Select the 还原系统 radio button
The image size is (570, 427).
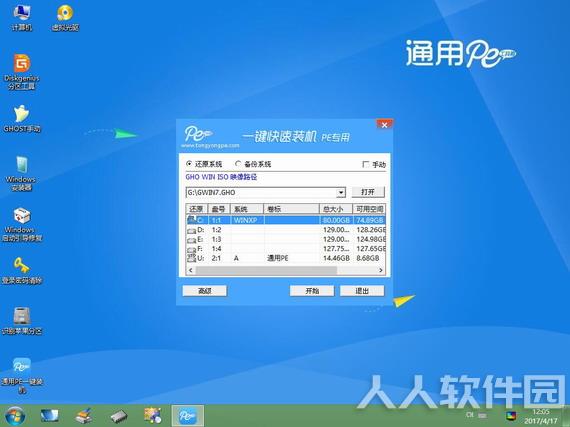pyautogui.click(x=189, y=164)
